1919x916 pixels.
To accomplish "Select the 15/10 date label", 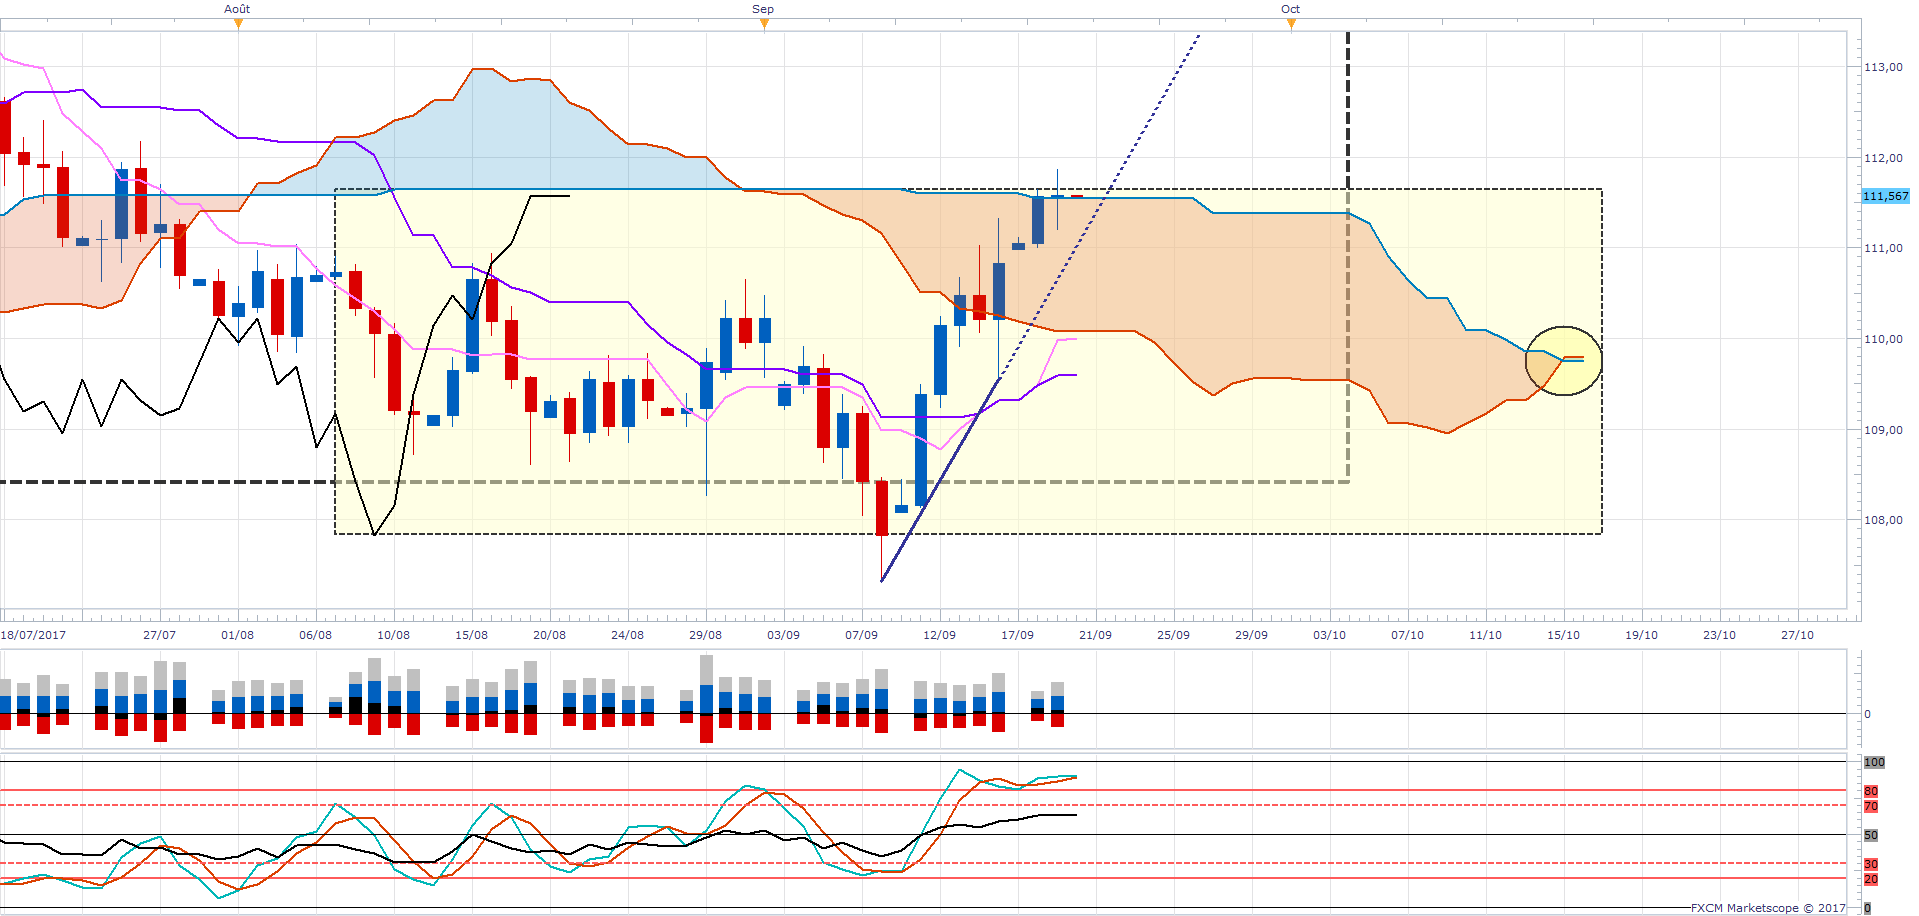I will pos(1563,635).
